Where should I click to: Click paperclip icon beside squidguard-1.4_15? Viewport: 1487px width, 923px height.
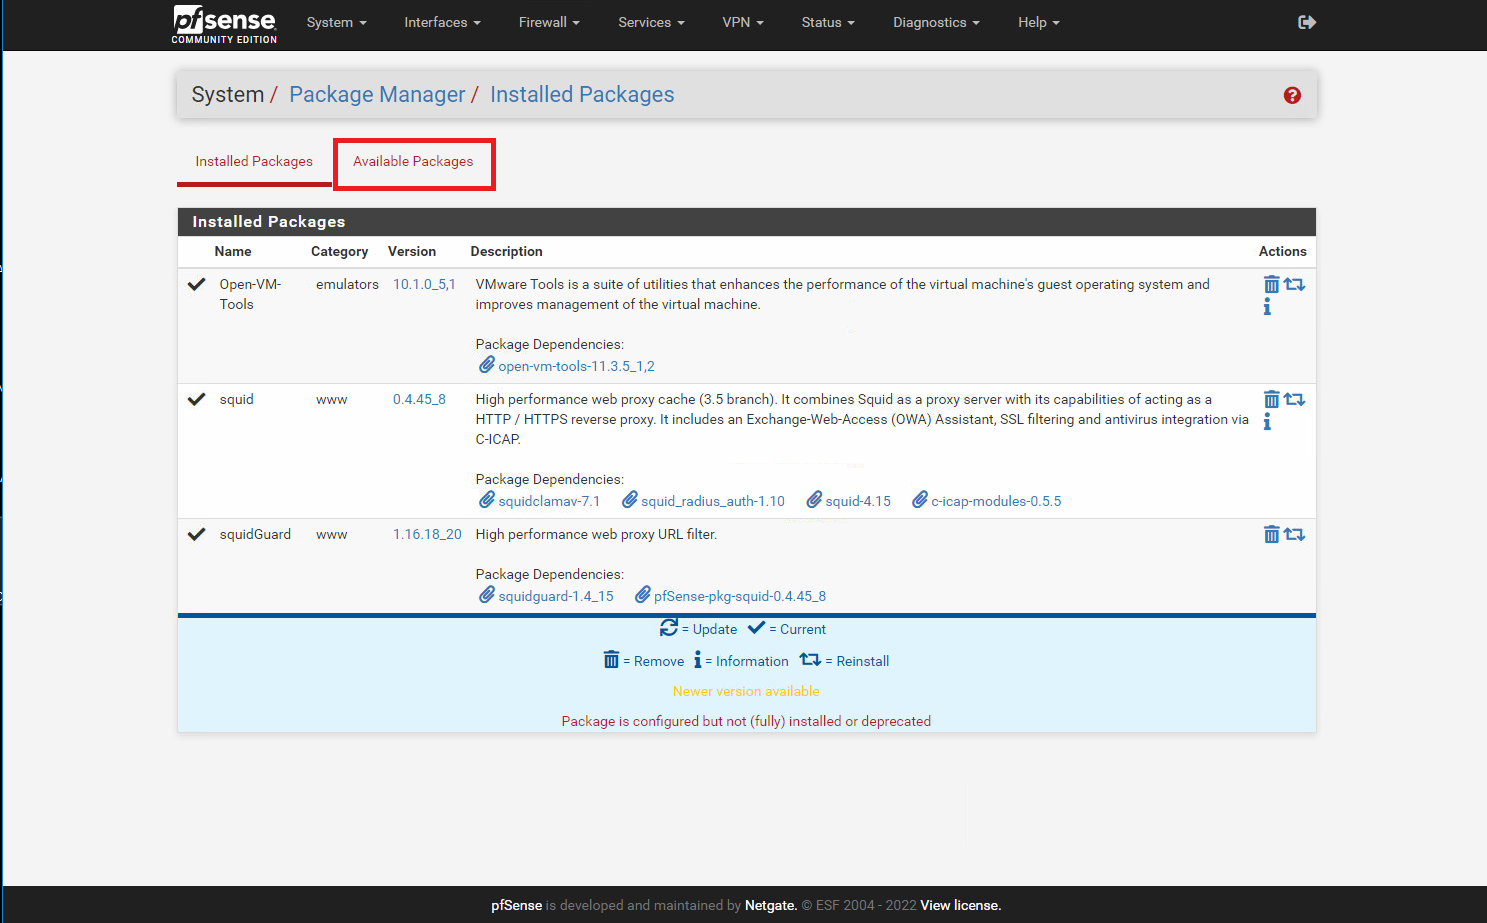(487, 595)
